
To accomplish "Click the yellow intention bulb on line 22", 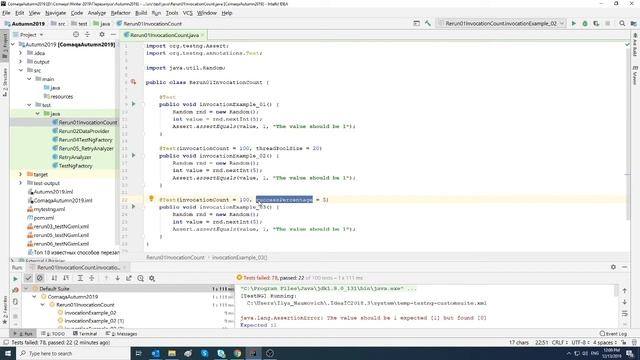I will 151,199.
